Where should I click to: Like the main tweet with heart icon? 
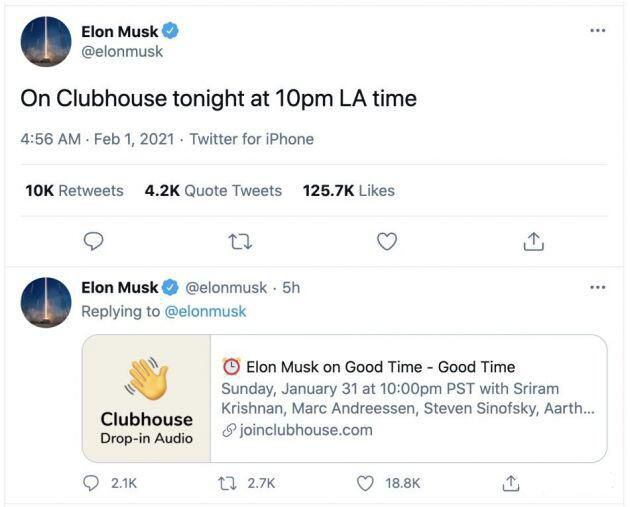tap(387, 241)
